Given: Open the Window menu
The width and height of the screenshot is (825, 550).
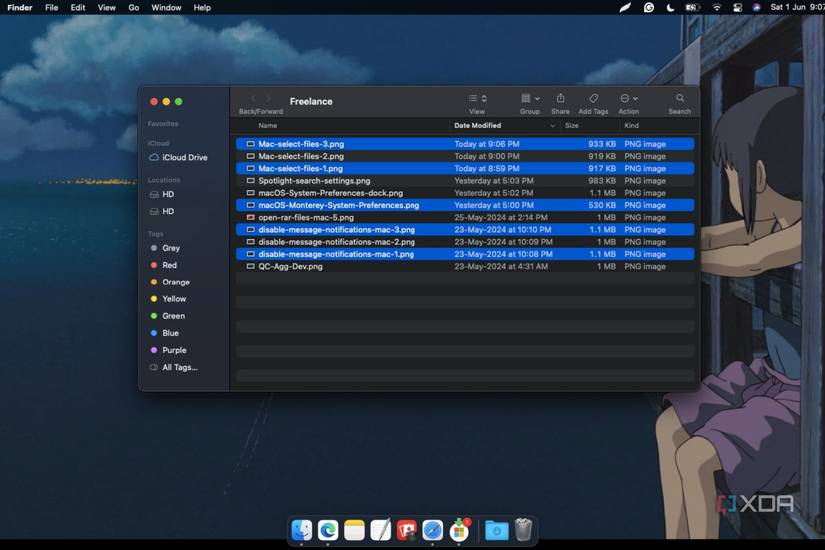Looking at the screenshot, I should click(166, 7).
